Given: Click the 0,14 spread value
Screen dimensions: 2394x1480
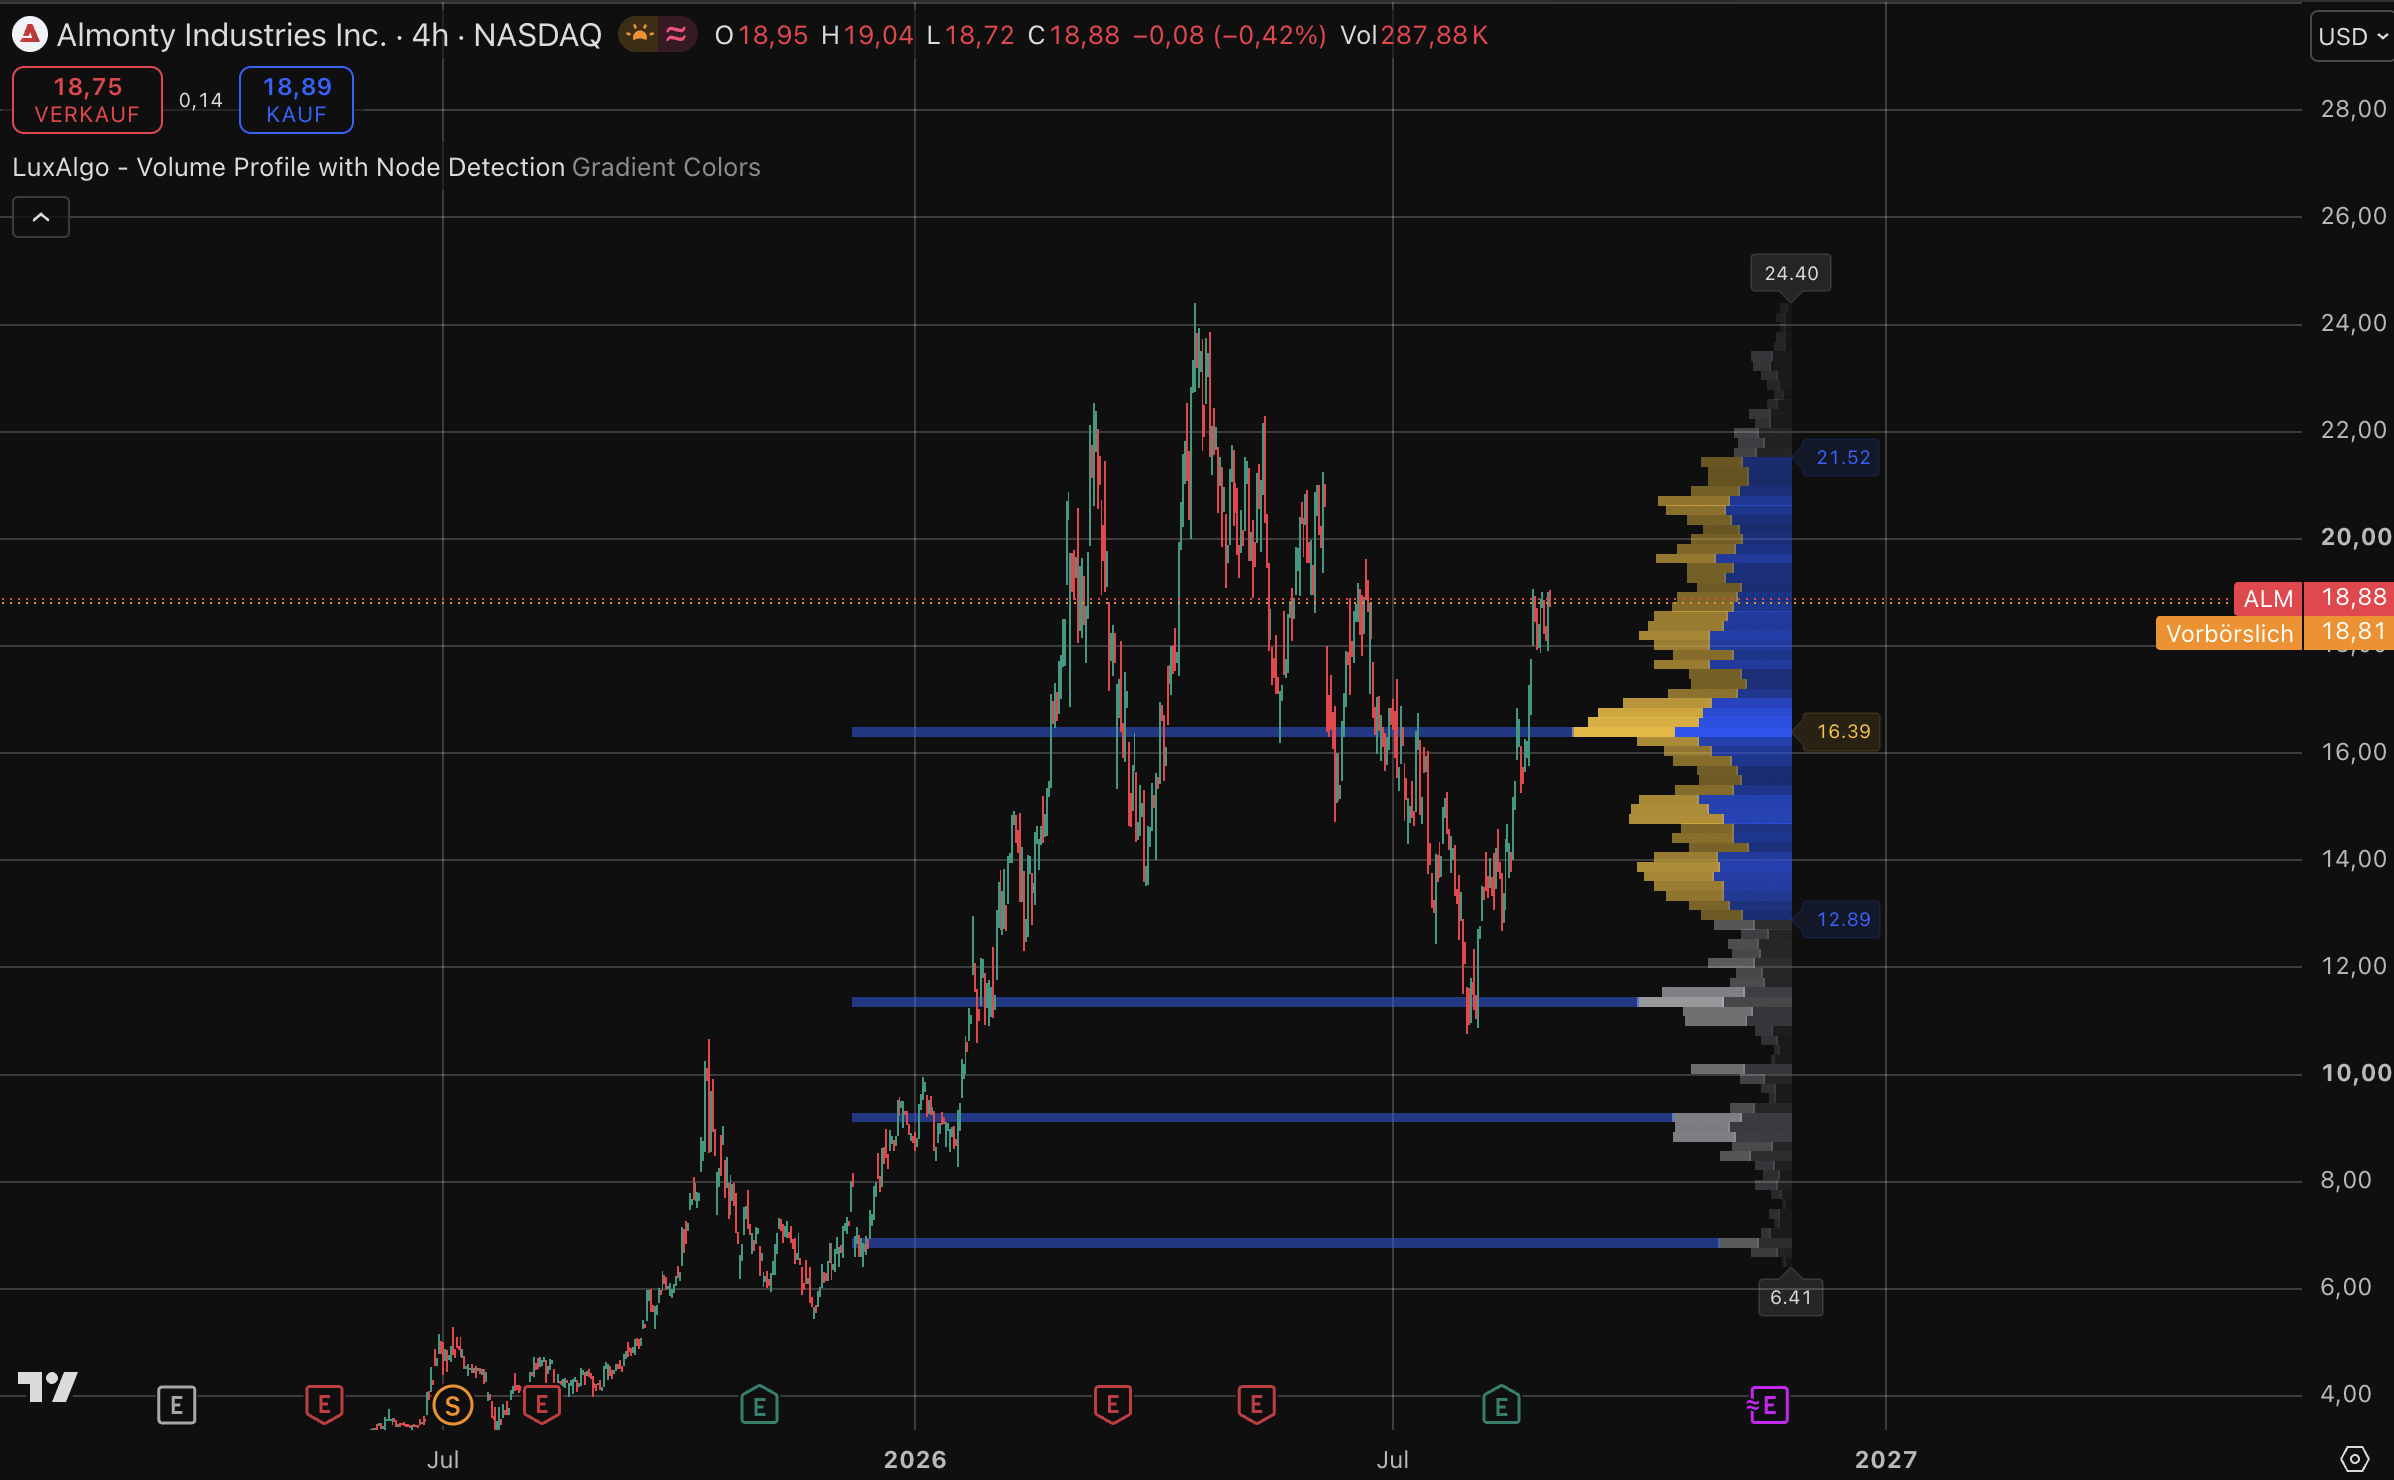Looking at the screenshot, I should [201, 100].
